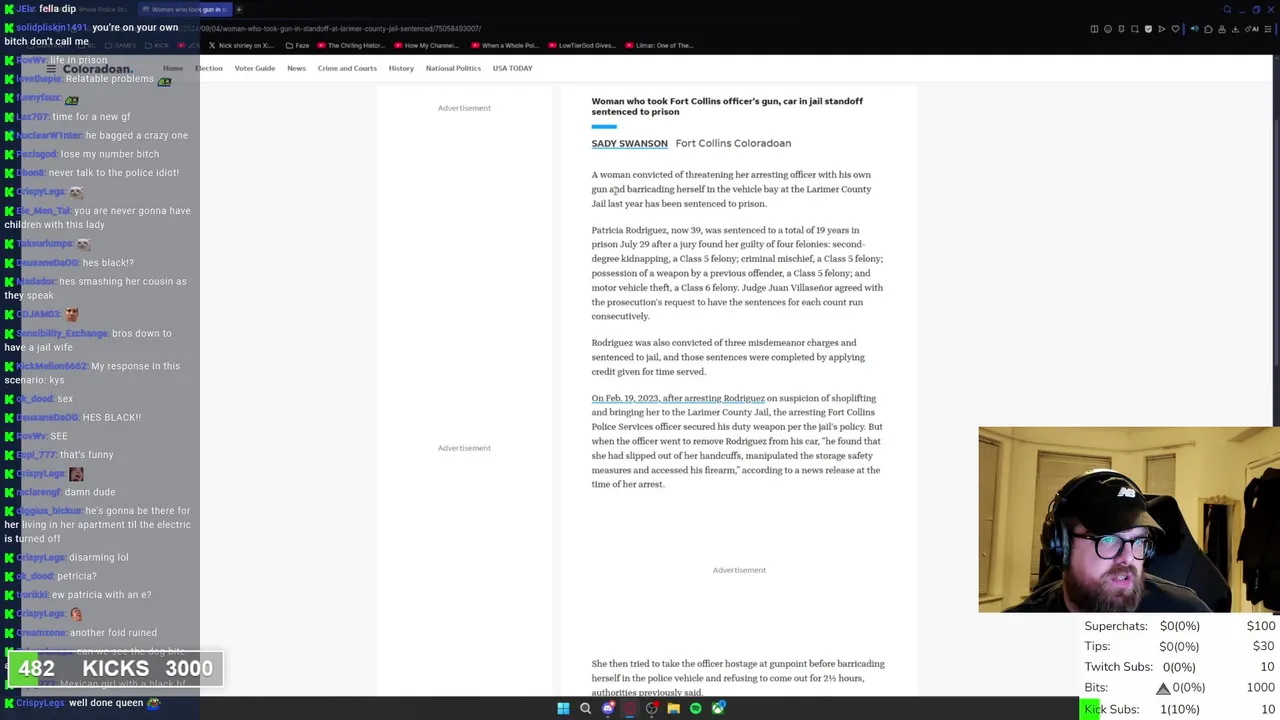The width and height of the screenshot is (1280, 720).
Task: Open File Explorer from the taskbar
Action: [674, 708]
